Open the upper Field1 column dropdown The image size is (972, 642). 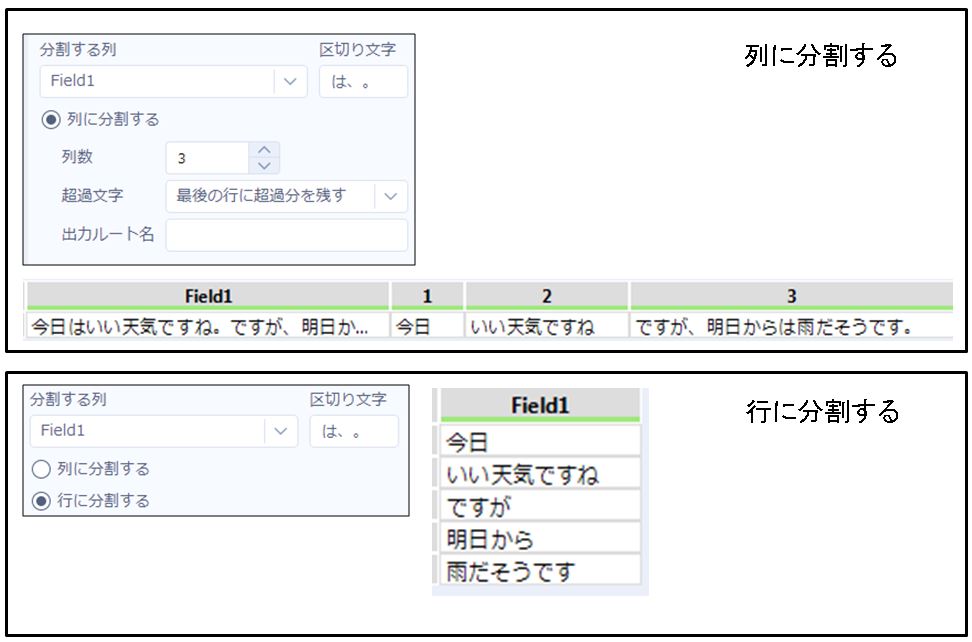290,81
